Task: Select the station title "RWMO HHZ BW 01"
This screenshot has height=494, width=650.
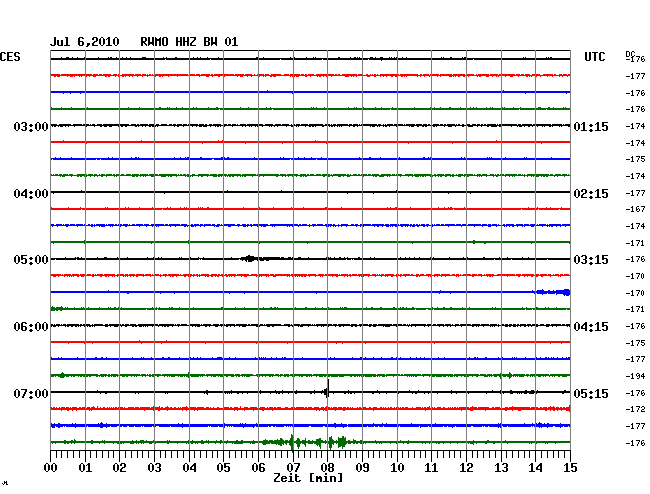Action: coord(189,42)
